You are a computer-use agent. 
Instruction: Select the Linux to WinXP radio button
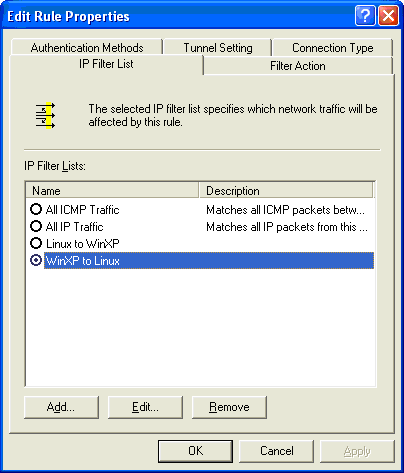pyautogui.click(x=36, y=243)
